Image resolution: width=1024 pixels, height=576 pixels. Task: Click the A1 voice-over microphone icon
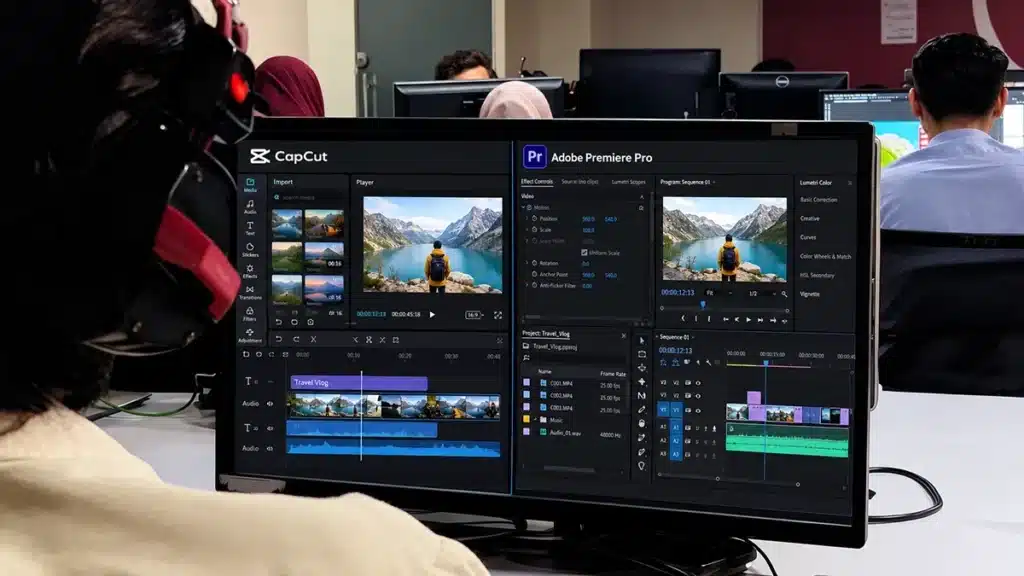[714, 428]
